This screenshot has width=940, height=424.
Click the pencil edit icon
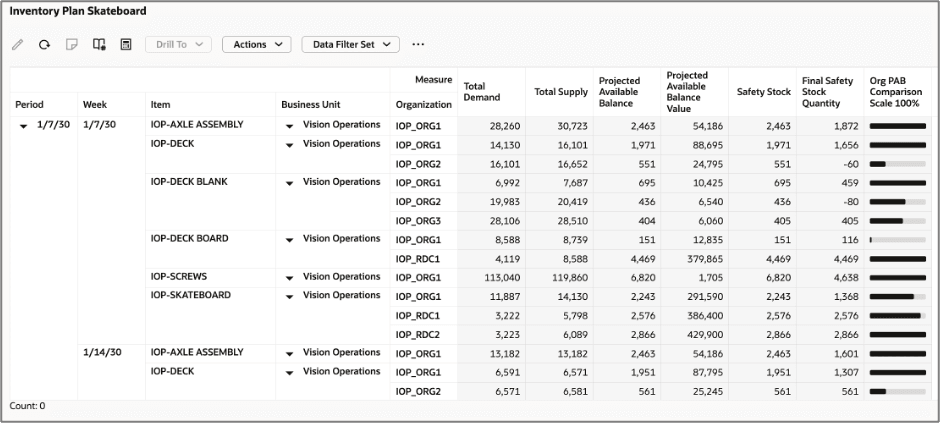[17, 44]
